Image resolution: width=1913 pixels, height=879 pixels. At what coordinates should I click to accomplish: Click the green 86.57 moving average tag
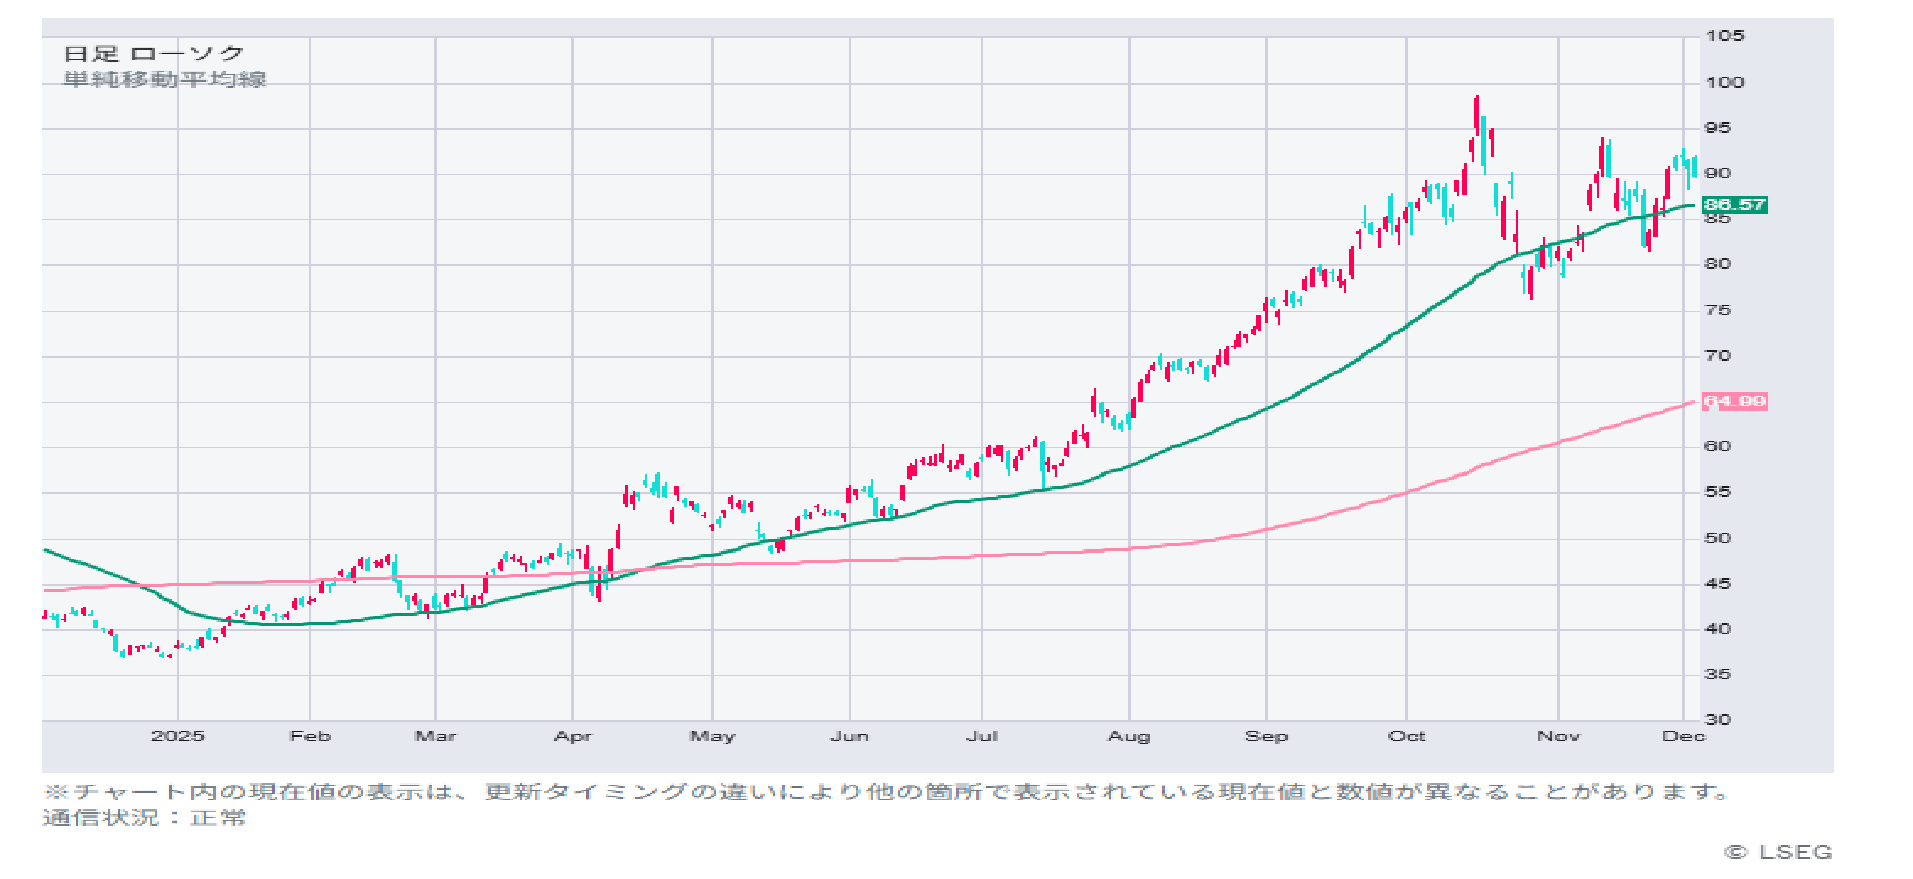click(1734, 205)
